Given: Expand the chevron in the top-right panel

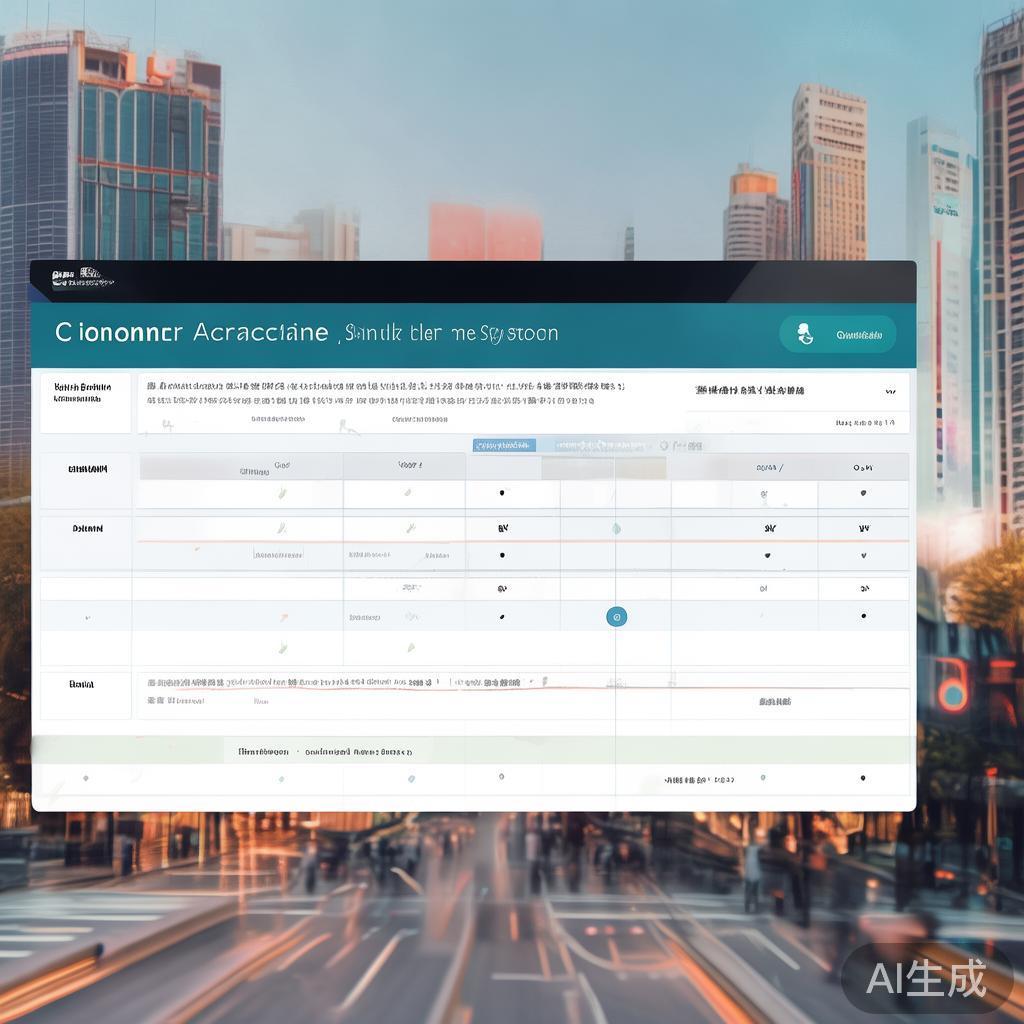Looking at the screenshot, I should pyautogui.click(x=889, y=391).
